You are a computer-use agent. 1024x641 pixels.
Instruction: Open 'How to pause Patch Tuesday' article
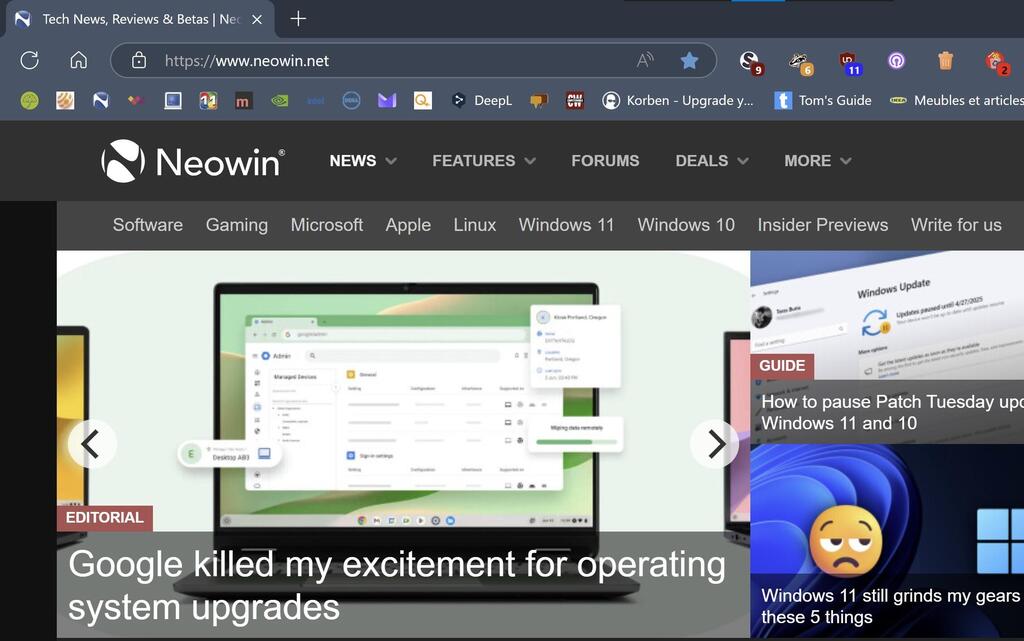[x=892, y=413]
